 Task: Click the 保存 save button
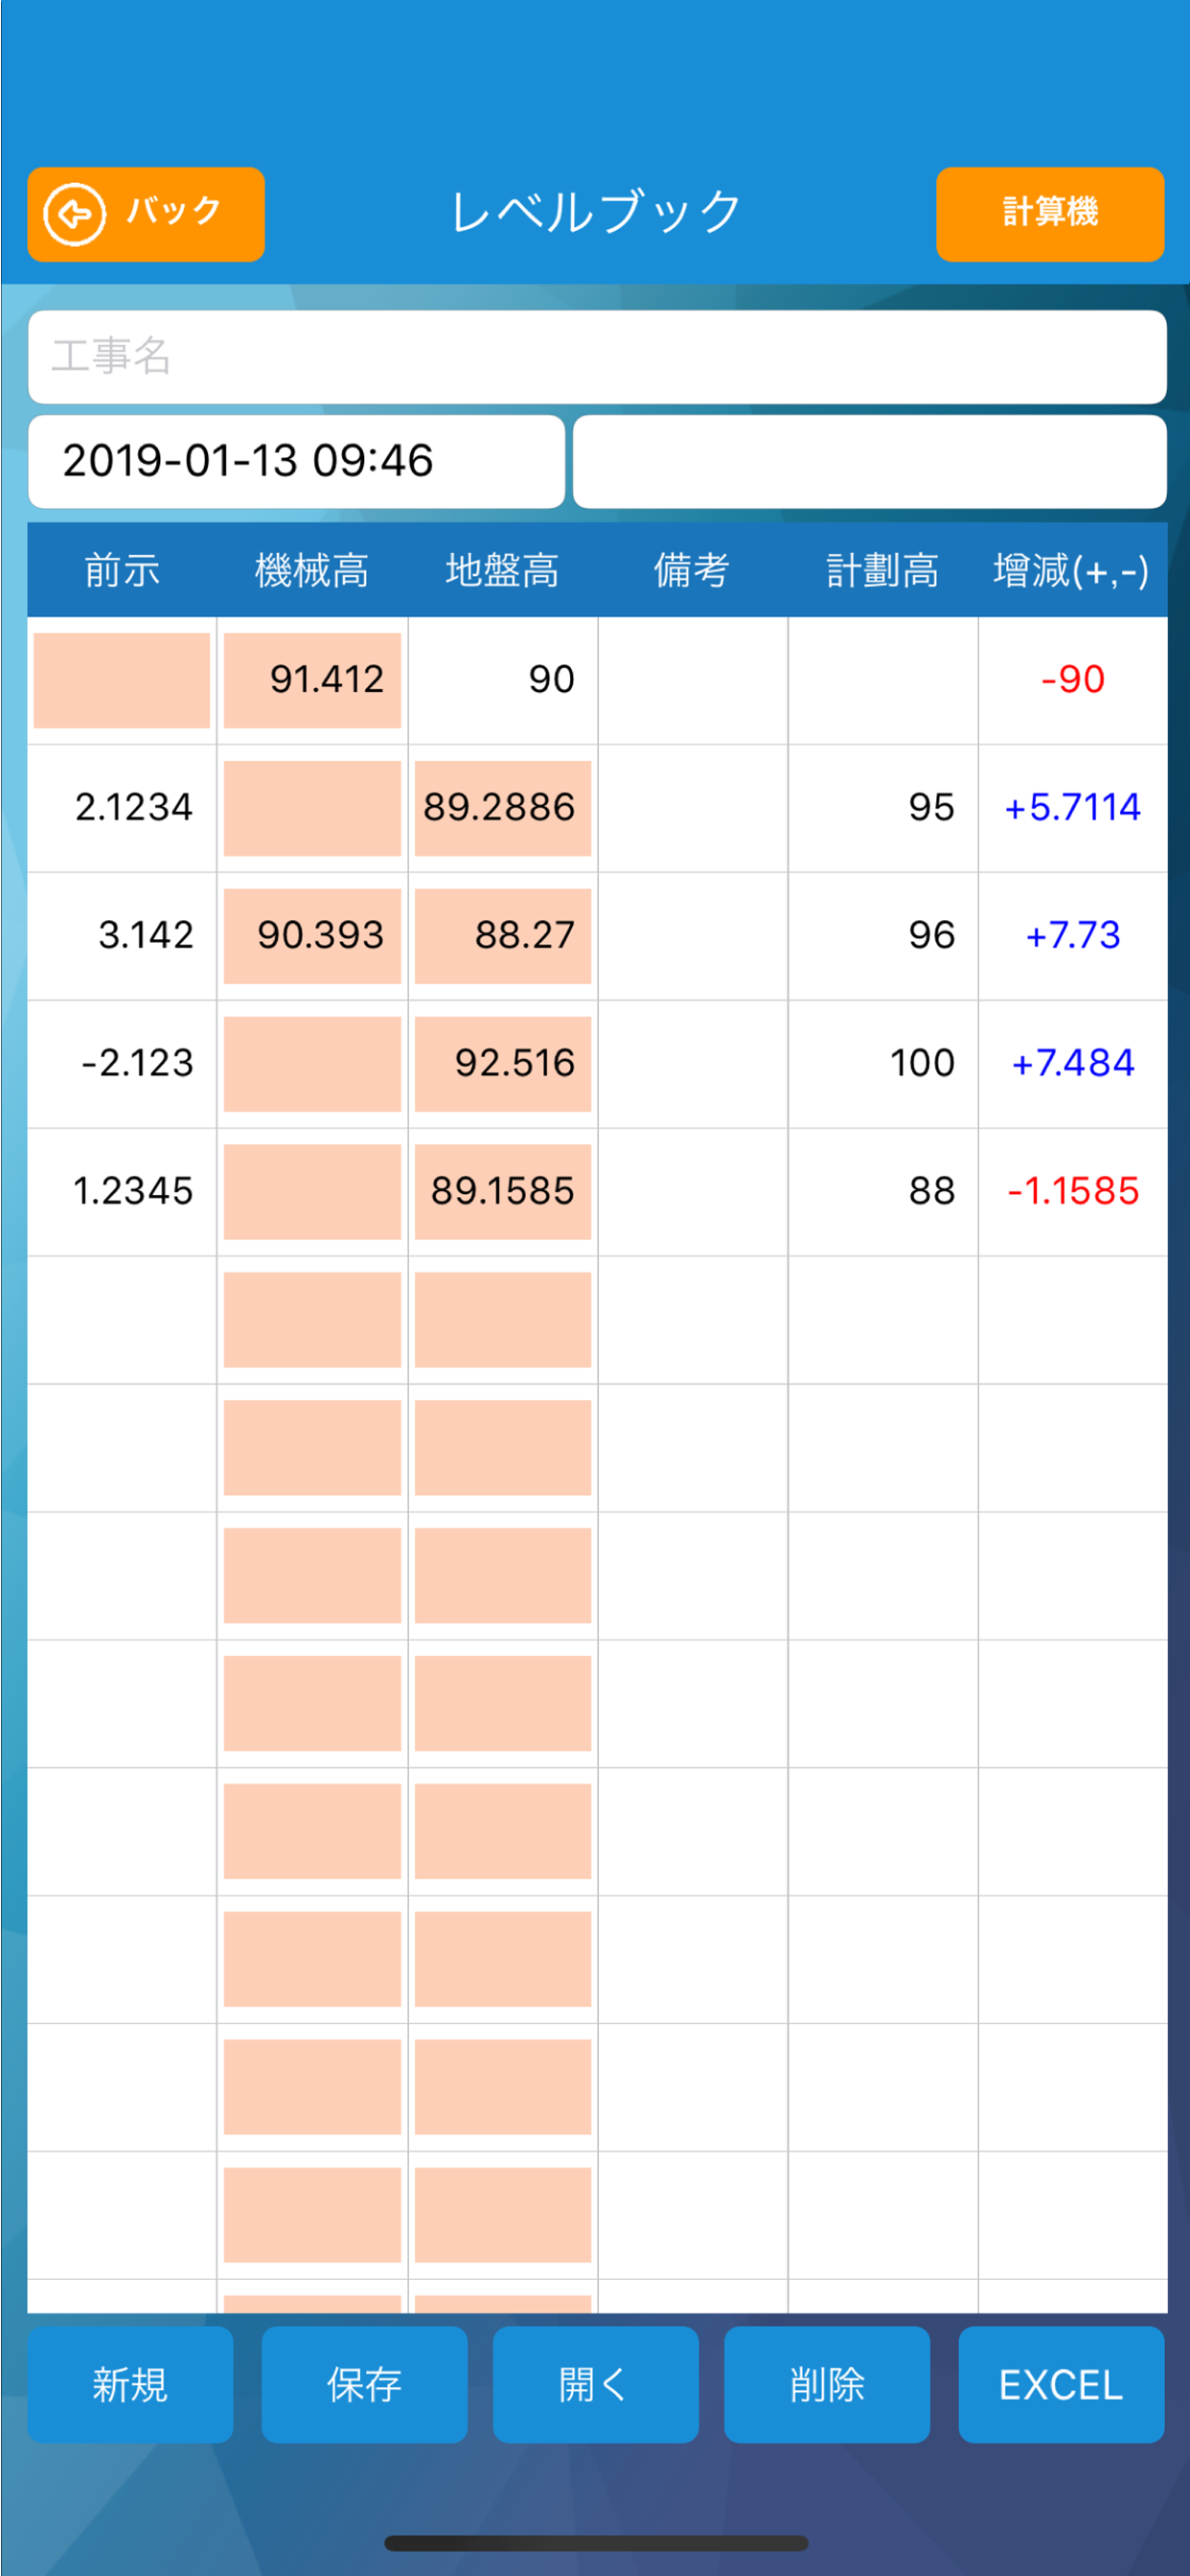click(x=364, y=2385)
